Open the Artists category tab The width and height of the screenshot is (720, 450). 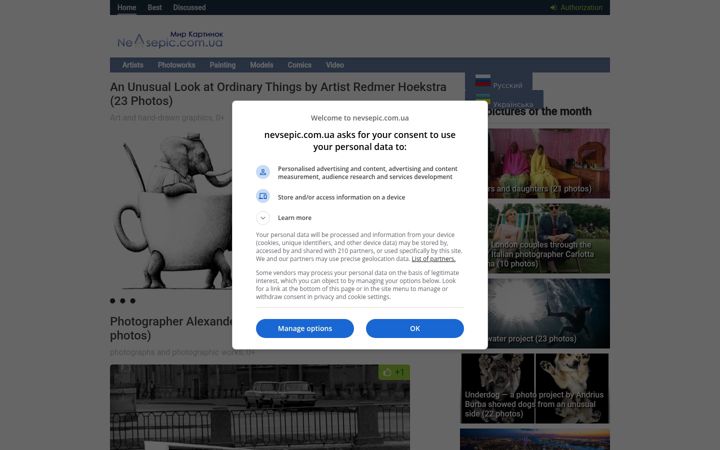pyautogui.click(x=133, y=65)
